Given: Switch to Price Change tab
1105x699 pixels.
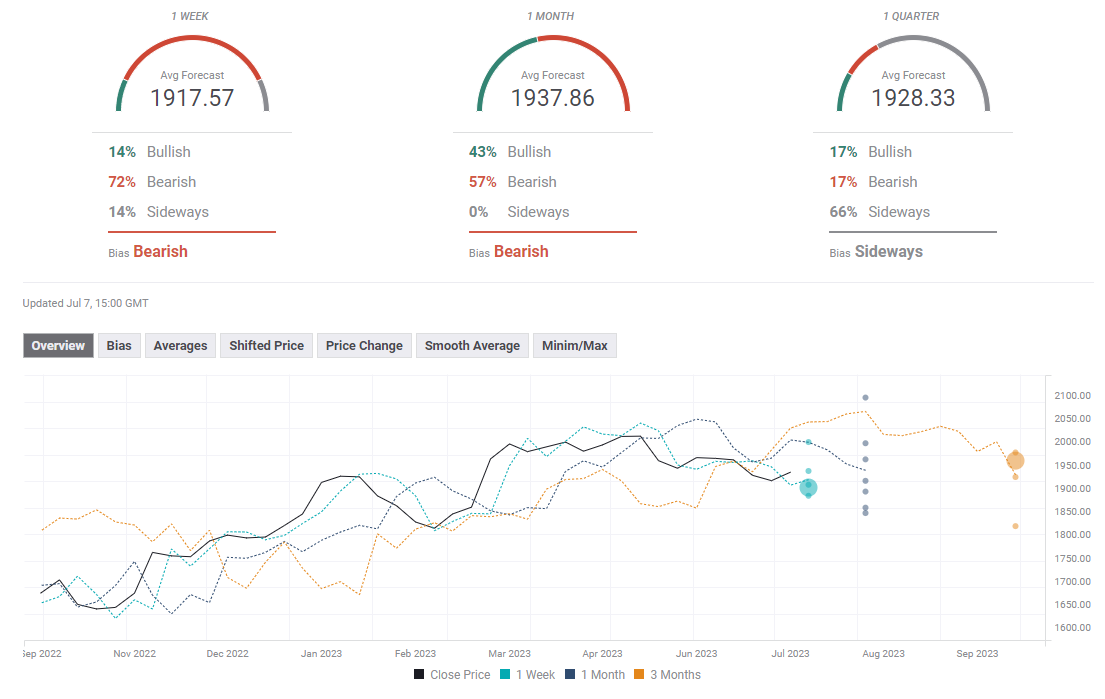Looking at the screenshot, I should (364, 346).
